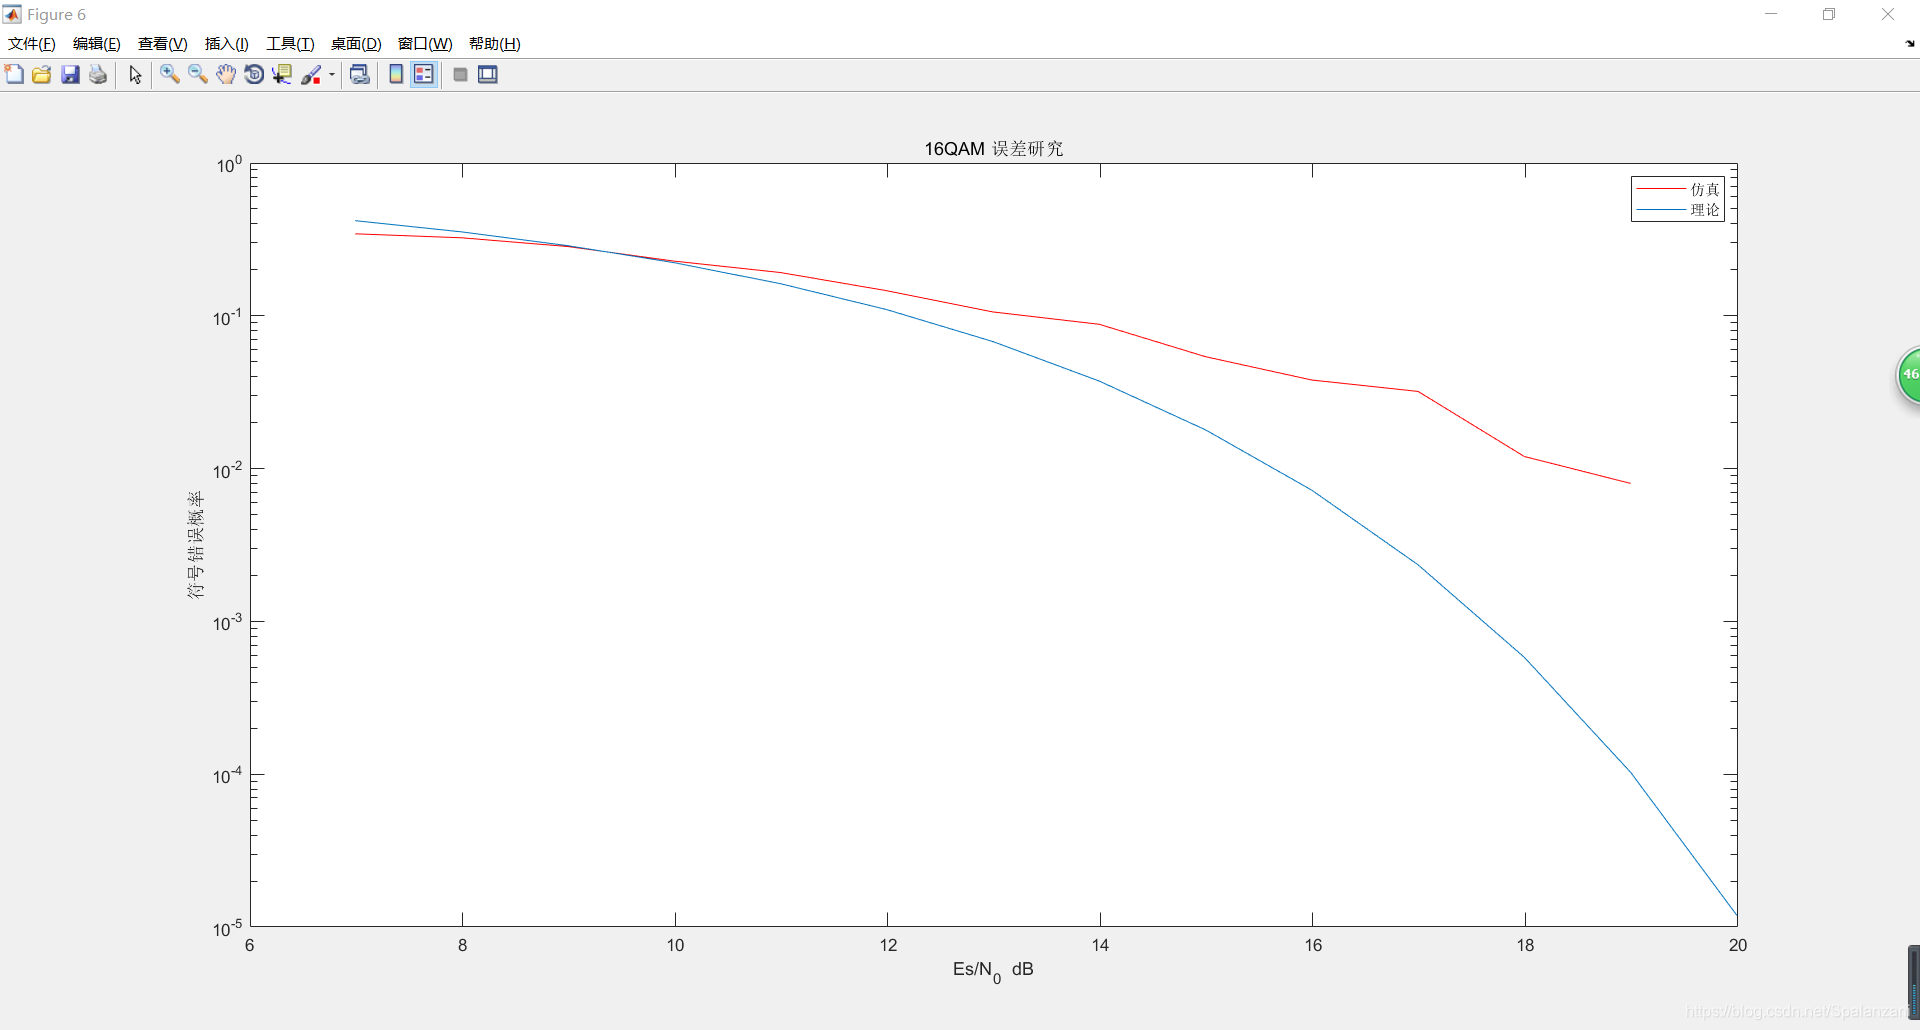The image size is (1920, 1030).
Task: Click the 符号错误概率 y-axis label
Action: [x=195, y=545]
